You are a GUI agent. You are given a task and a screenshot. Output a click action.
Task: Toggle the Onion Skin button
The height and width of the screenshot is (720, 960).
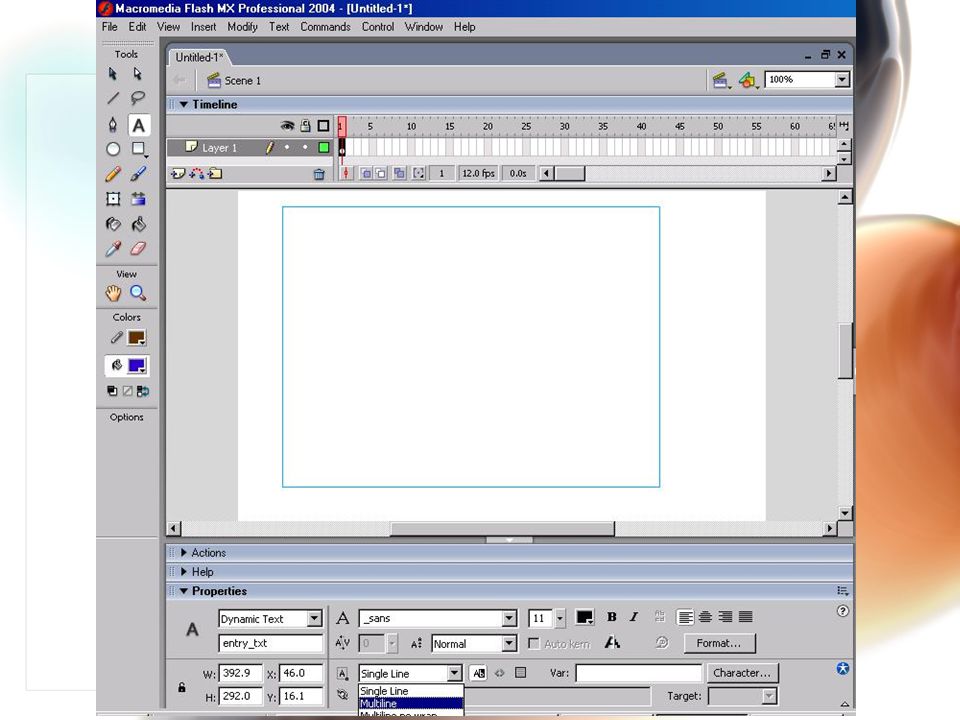point(366,174)
